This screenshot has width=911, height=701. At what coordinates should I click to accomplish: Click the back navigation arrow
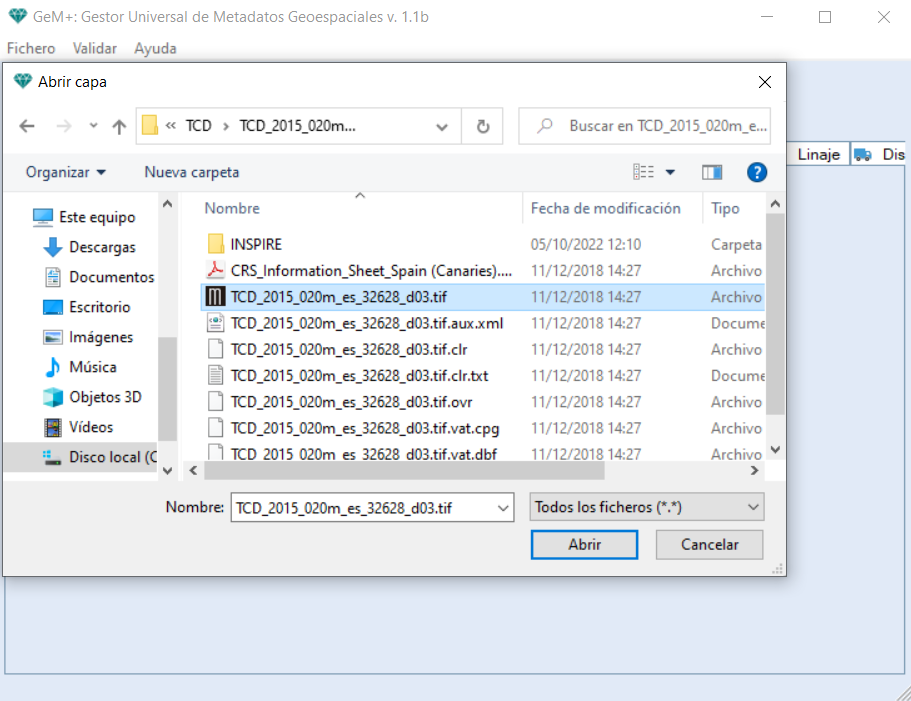pyautogui.click(x=27, y=127)
